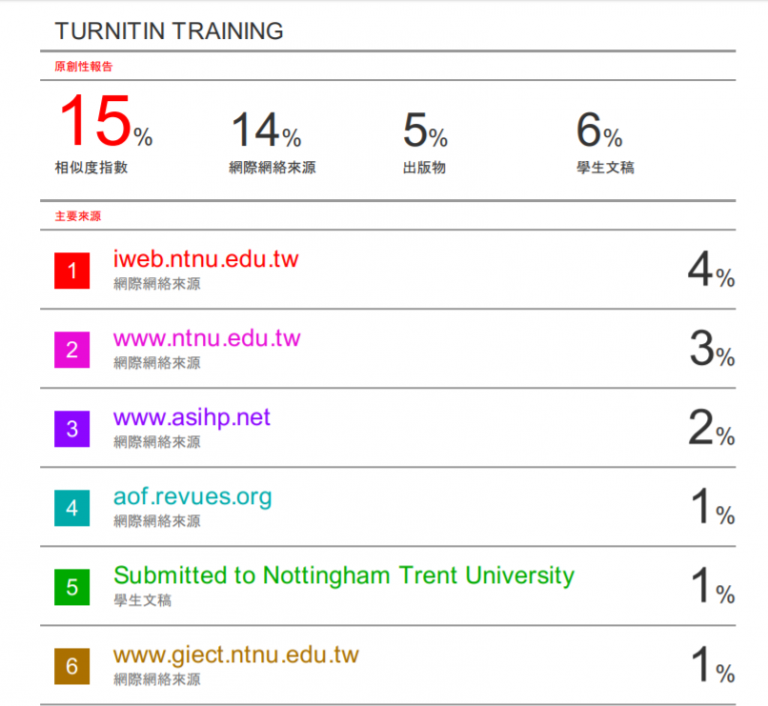The width and height of the screenshot is (768, 706).
Task: Open the iweb.ntnu.edu.tw source link
Action: [206, 259]
